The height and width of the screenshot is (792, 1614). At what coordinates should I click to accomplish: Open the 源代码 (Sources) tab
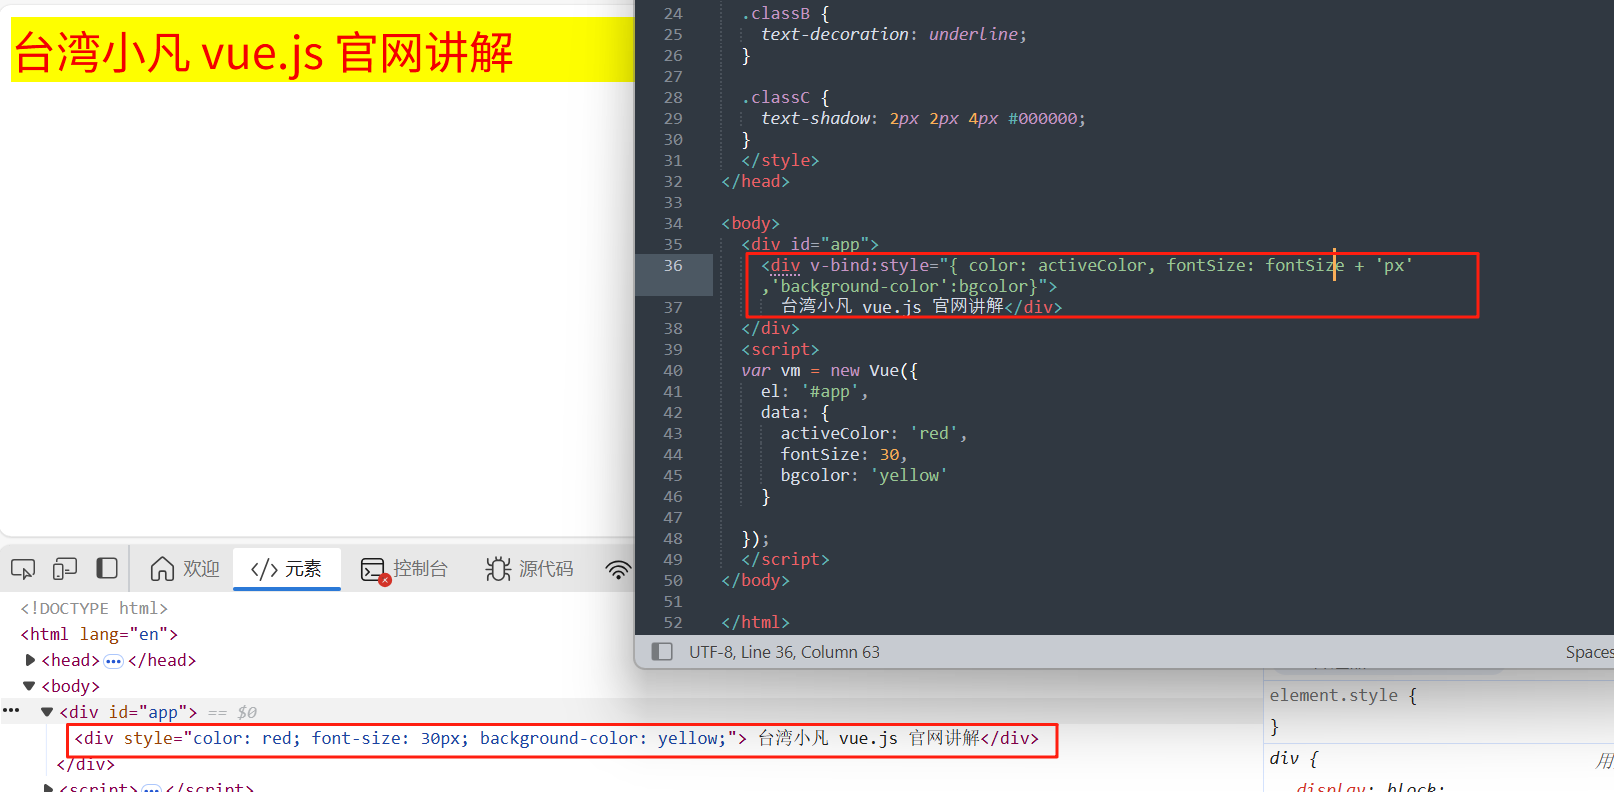[x=530, y=569]
